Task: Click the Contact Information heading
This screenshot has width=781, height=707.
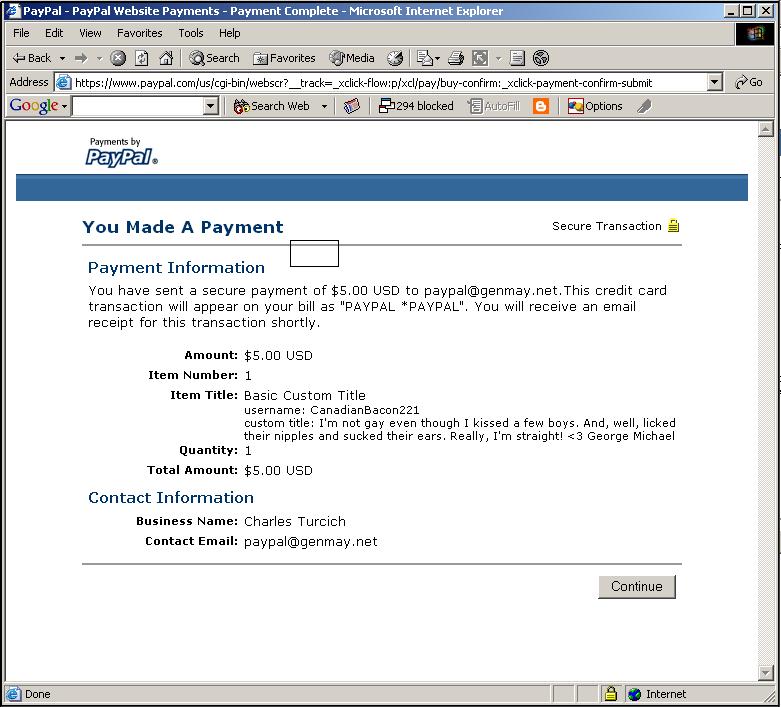Action: tap(171, 497)
